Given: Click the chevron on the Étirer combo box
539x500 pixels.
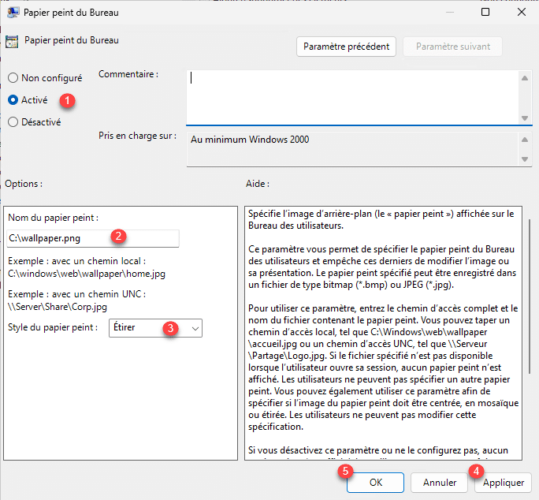Looking at the screenshot, I should coord(195,329).
